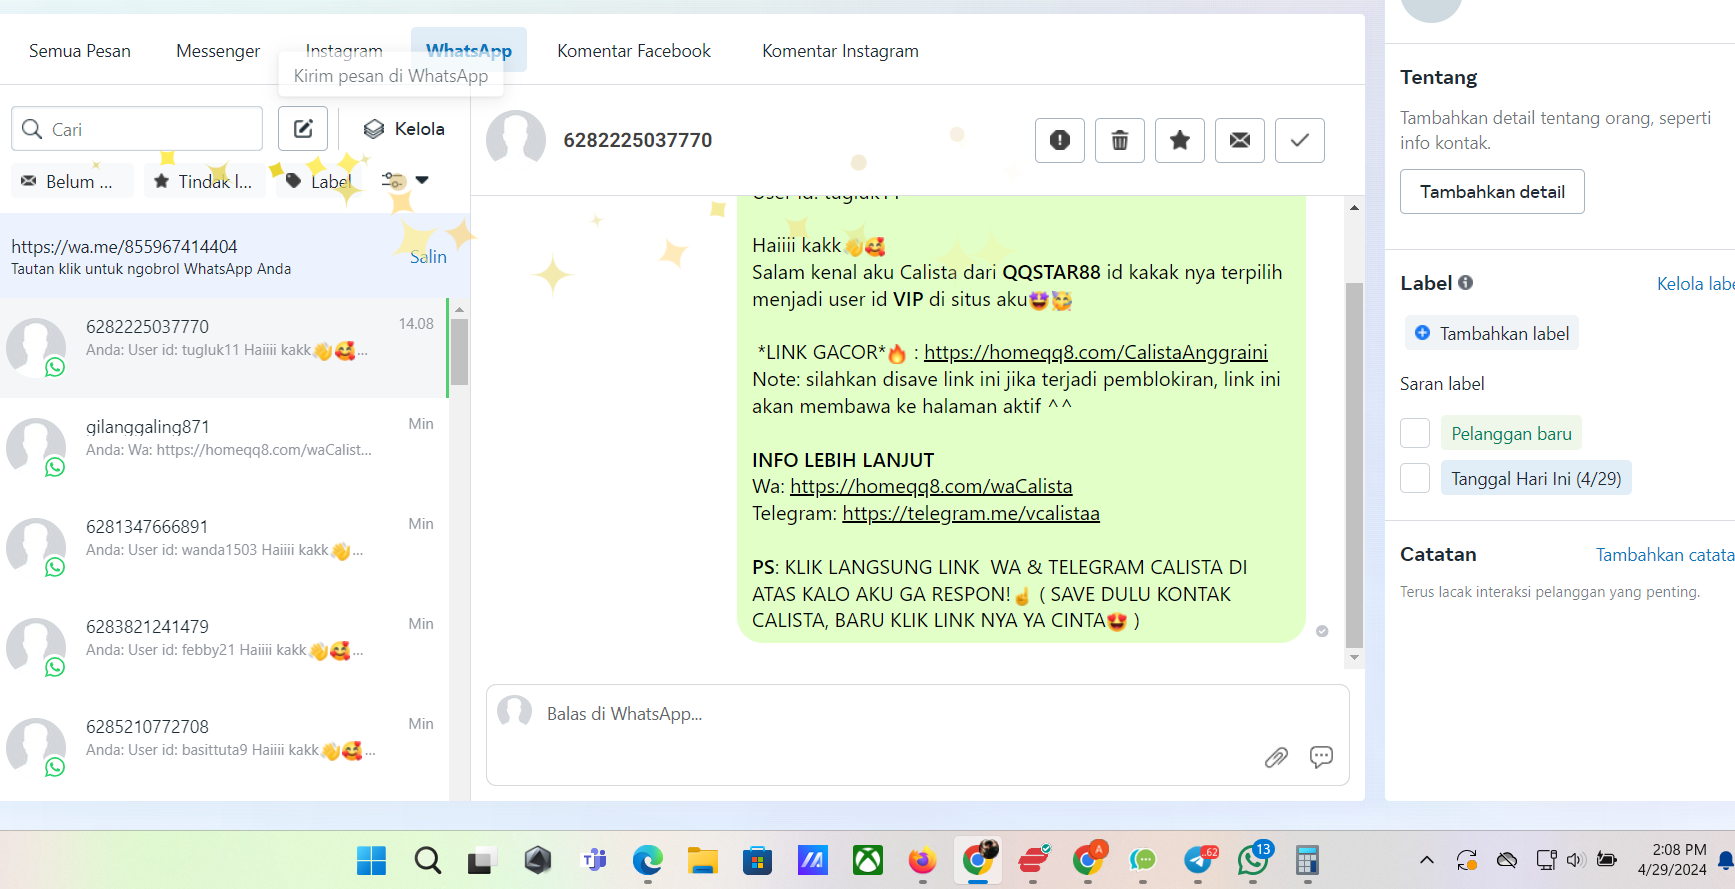This screenshot has width=1735, height=889.
Task: Click Tambahkan catatan link
Action: click(1665, 555)
